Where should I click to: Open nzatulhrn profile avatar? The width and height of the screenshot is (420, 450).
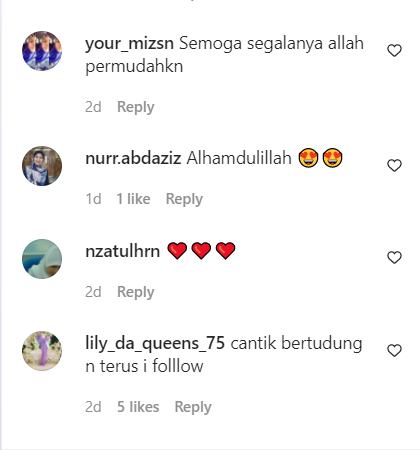coord(42,259)
